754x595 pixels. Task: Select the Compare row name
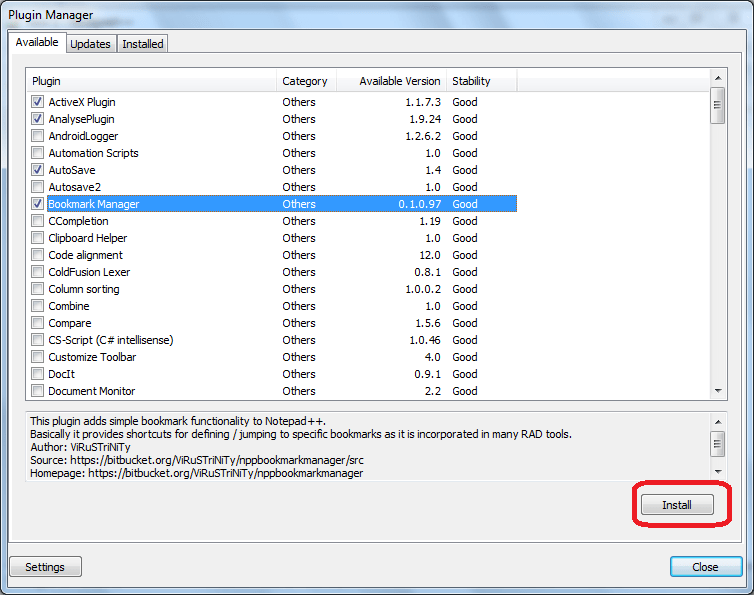pos(70,323)
